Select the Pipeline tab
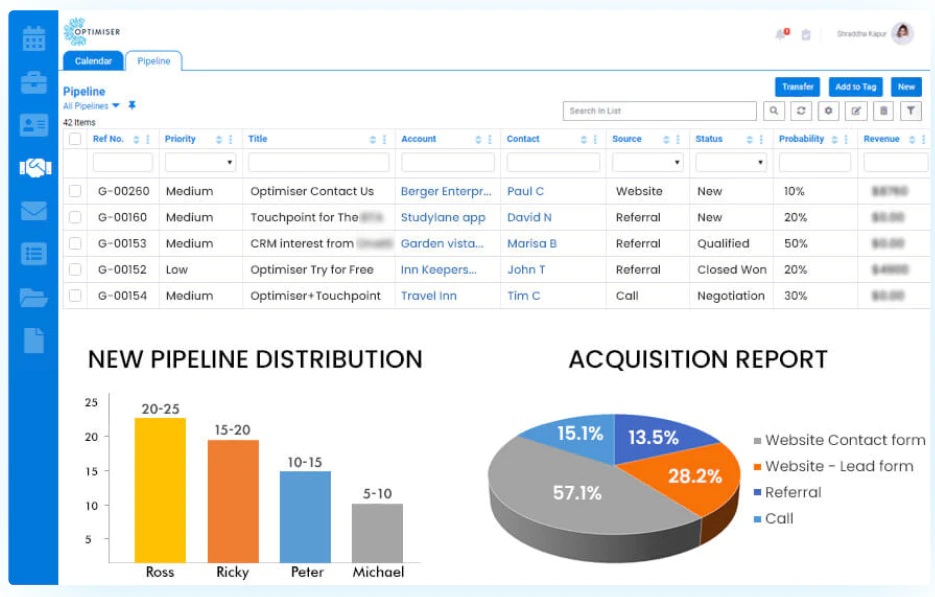The height and width of the screenshot is (597, 935). (x=154, y=61)
